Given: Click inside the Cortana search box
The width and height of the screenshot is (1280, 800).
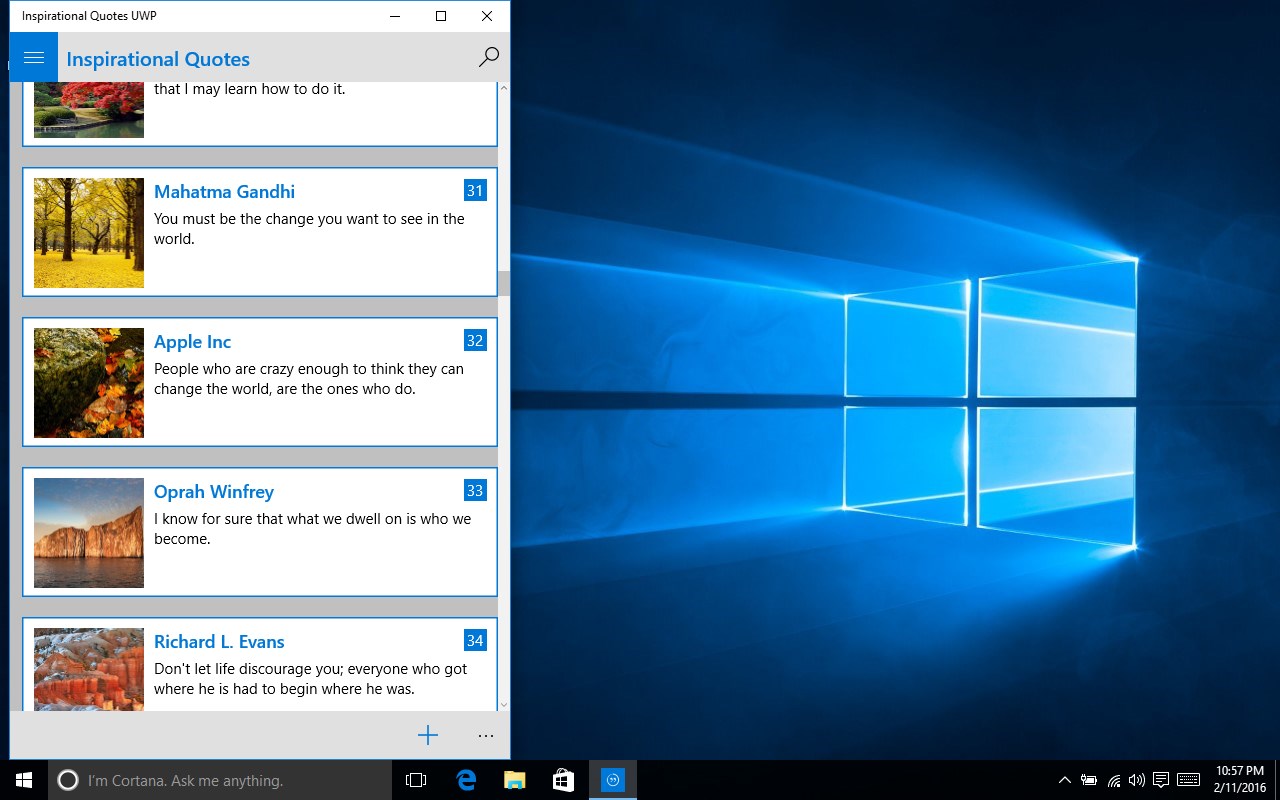Looking at the screenshot, I should click(x=200, y=780).
